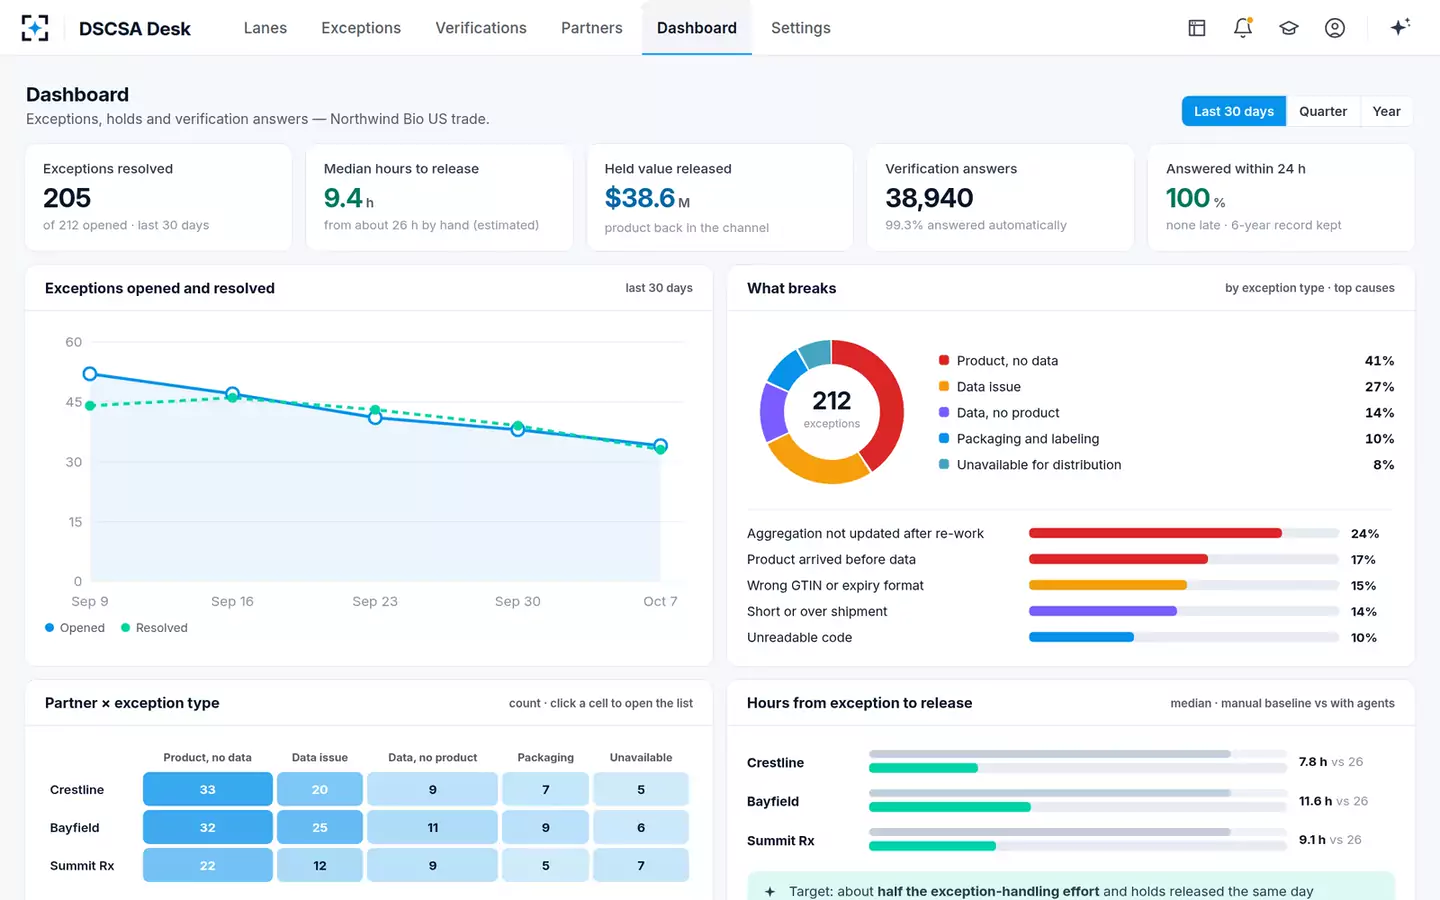Open the Summit Rx Product, no data cell 22
Image resolution: width=1440 pixels, height=900 pixels.
pos(208,866)
